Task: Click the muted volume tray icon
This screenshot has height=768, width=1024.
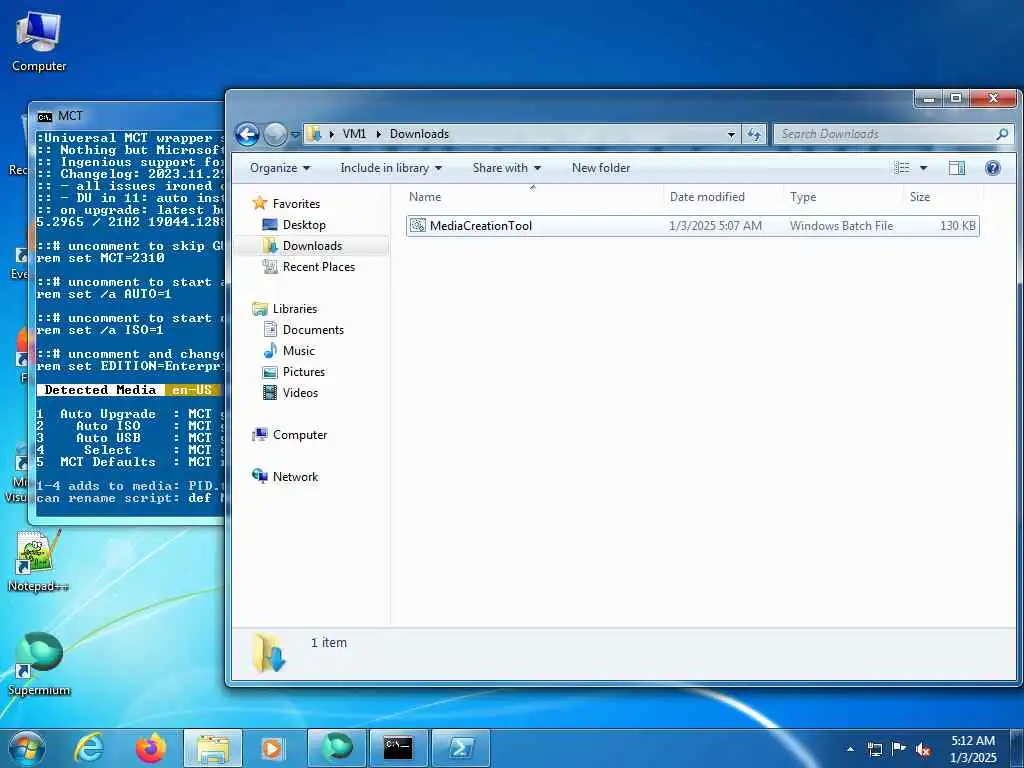Action: coord(923,750)
